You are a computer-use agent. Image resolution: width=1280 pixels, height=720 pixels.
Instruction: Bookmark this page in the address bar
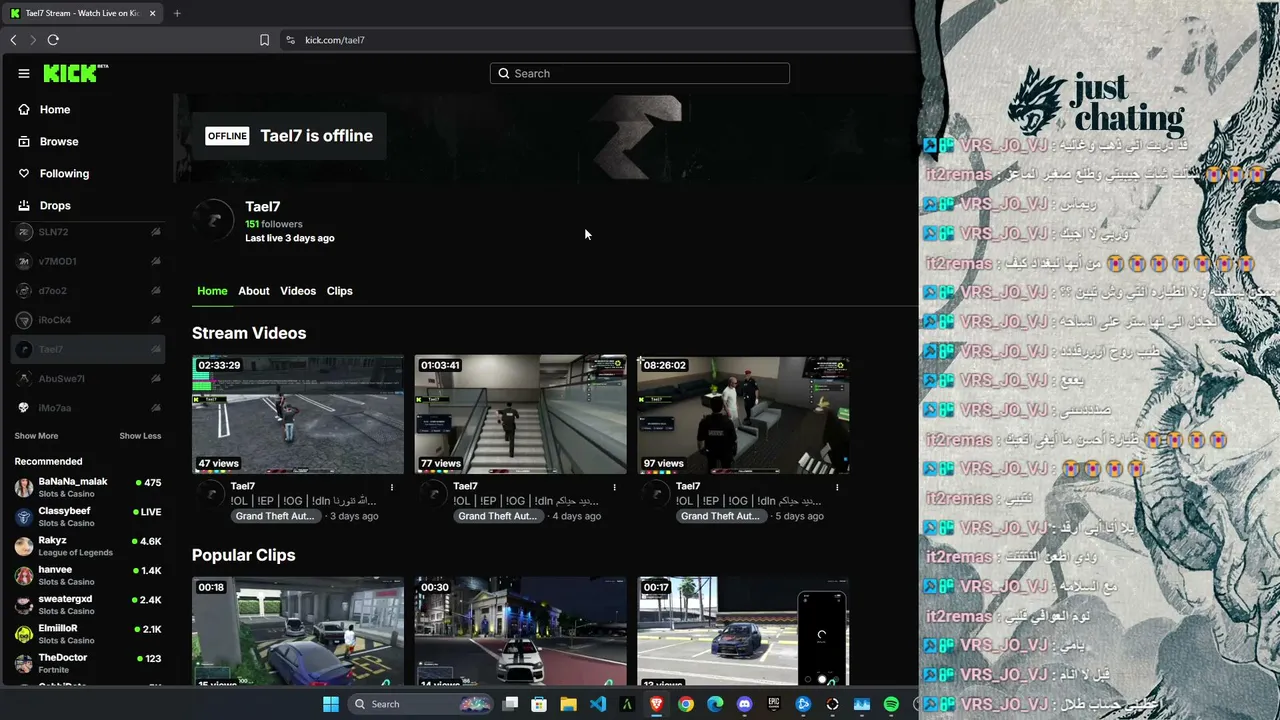(264, 40)
